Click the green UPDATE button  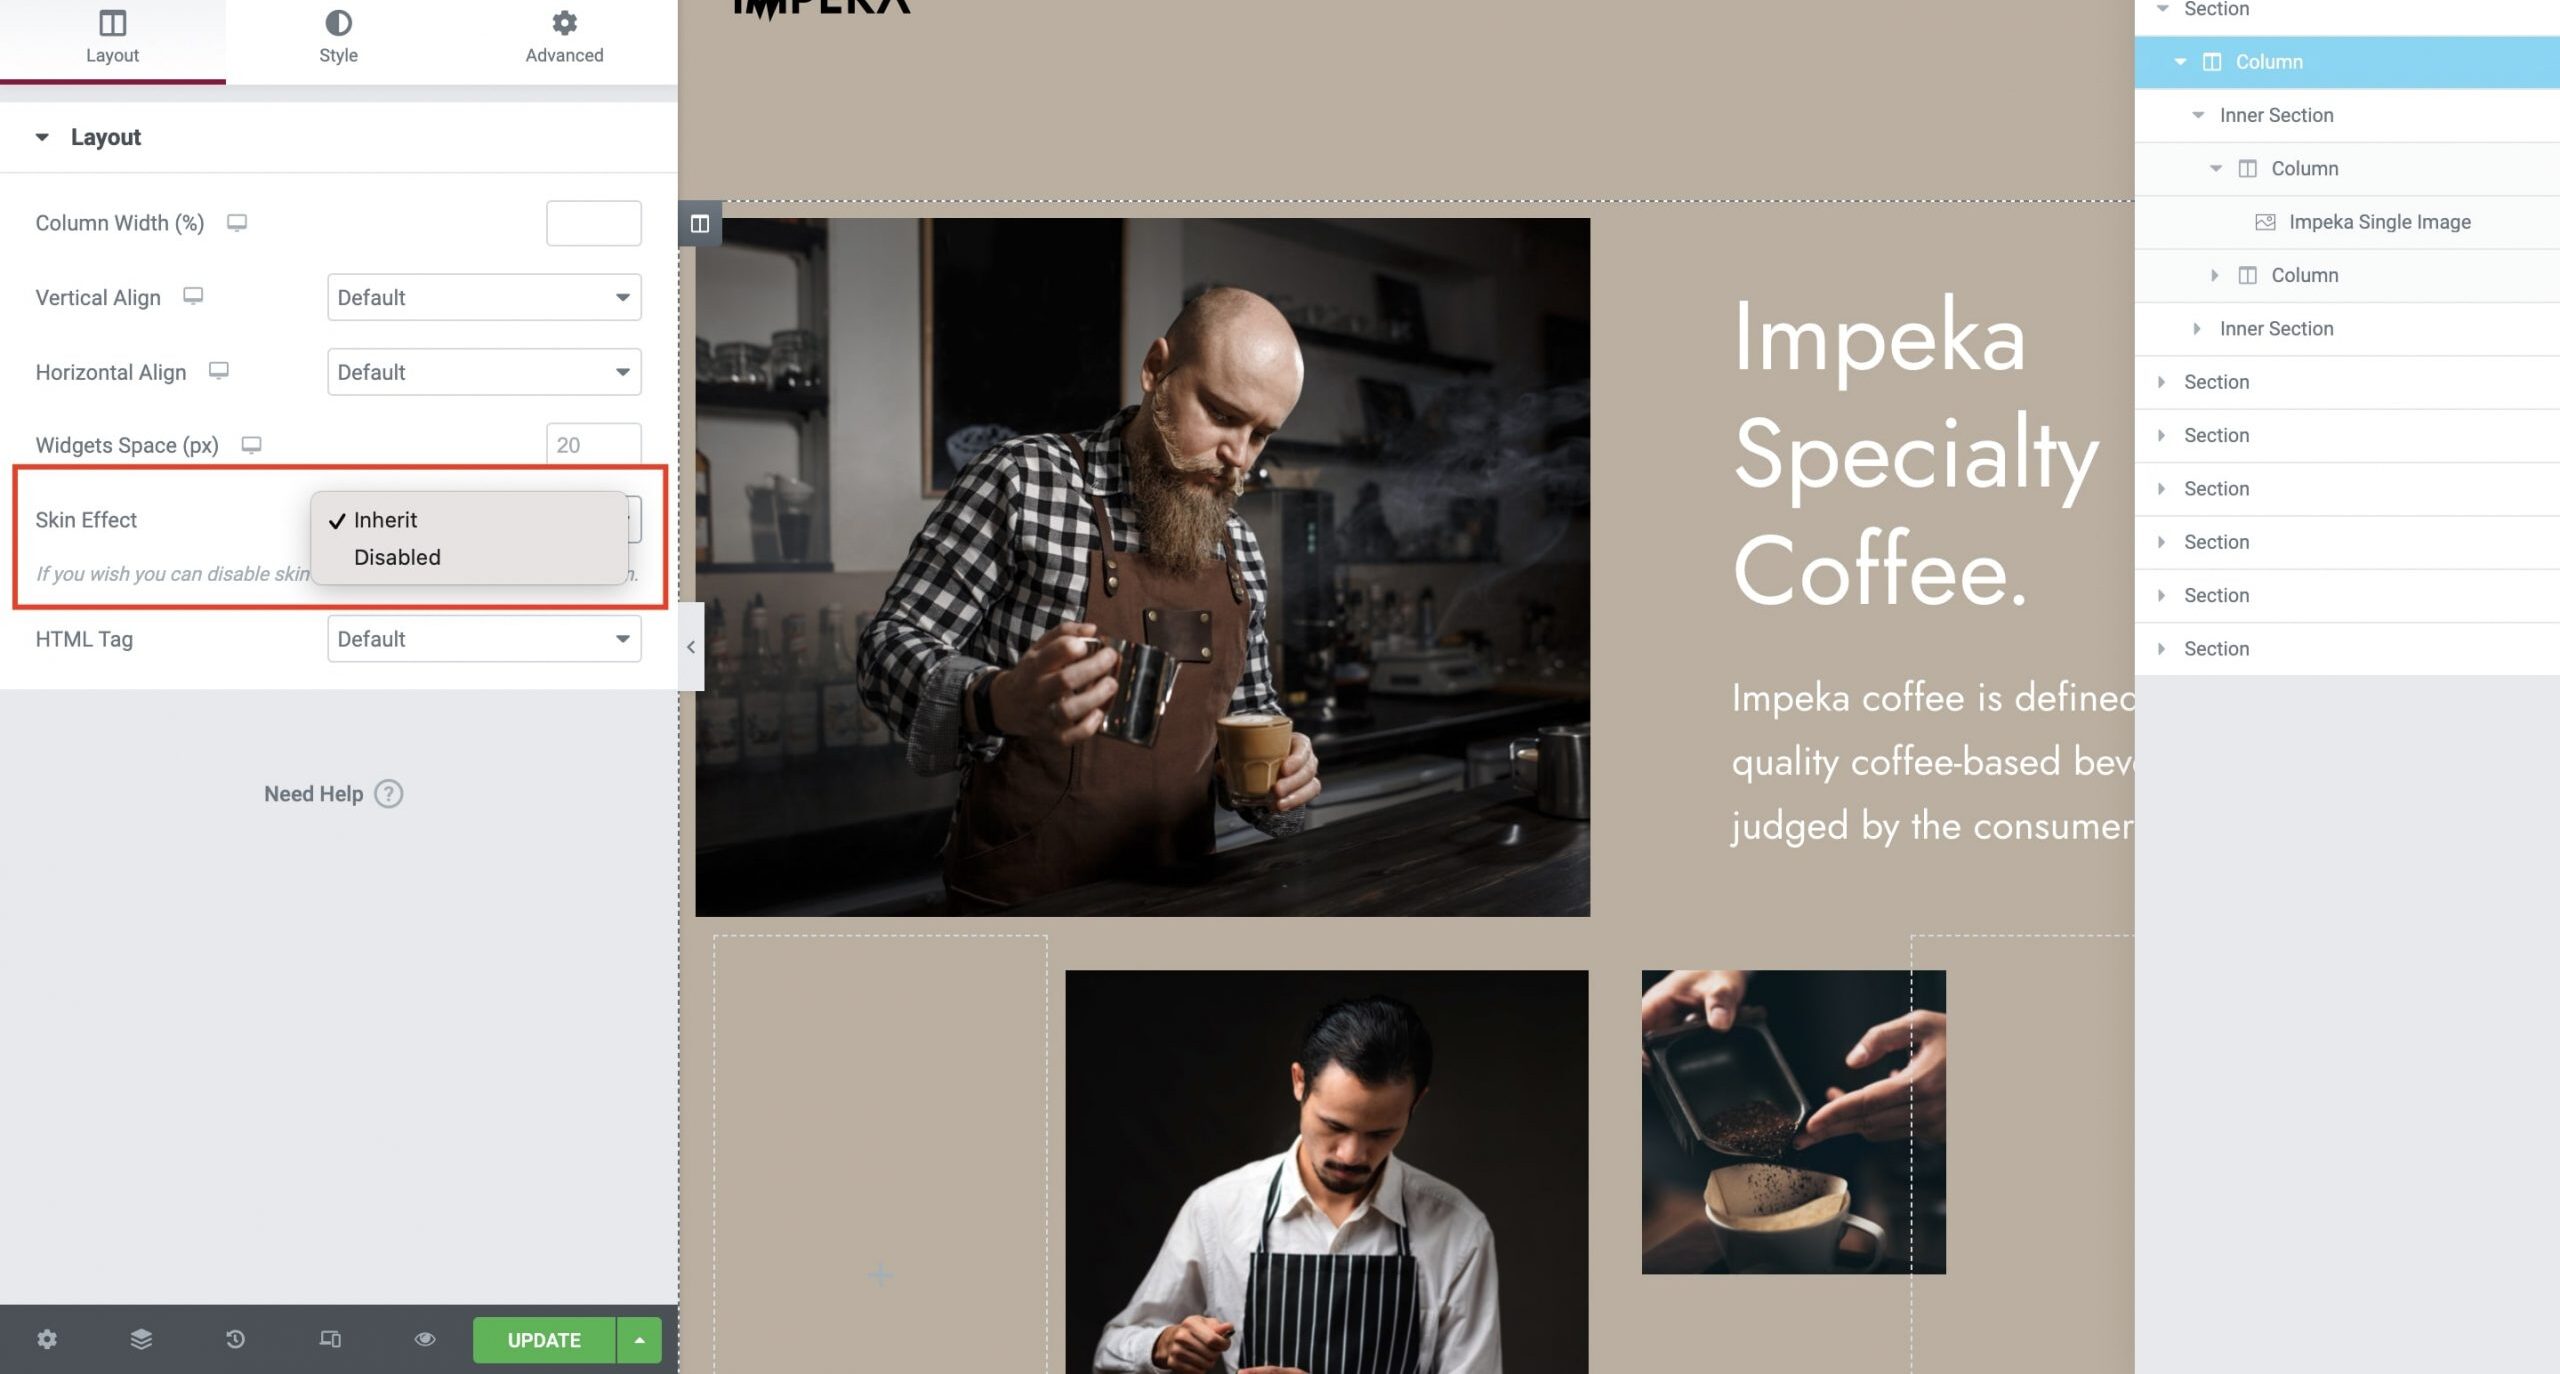(544, 1340)
